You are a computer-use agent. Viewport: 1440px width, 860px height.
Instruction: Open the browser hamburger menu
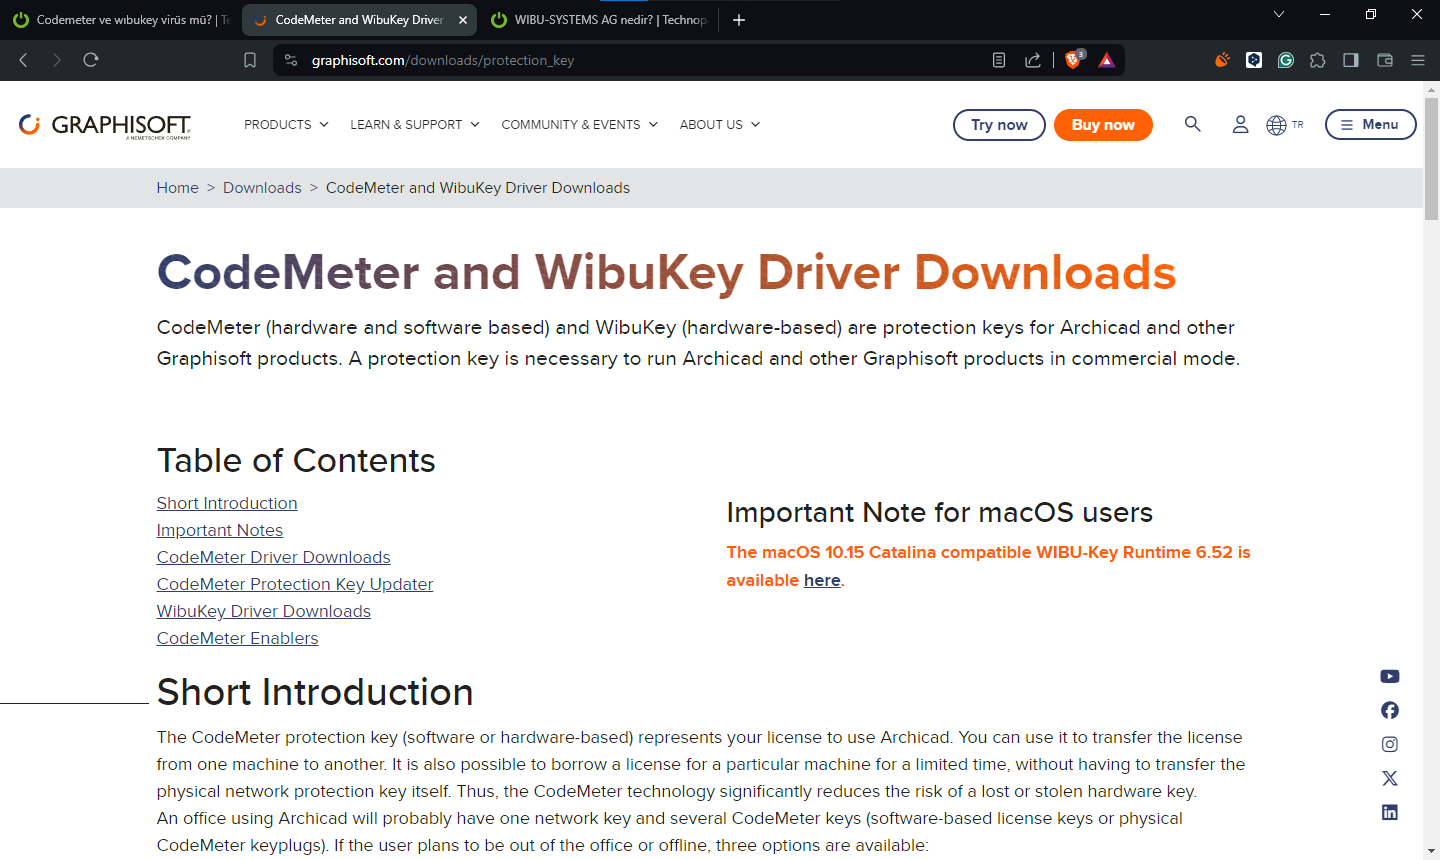(x=1418, y=60)
